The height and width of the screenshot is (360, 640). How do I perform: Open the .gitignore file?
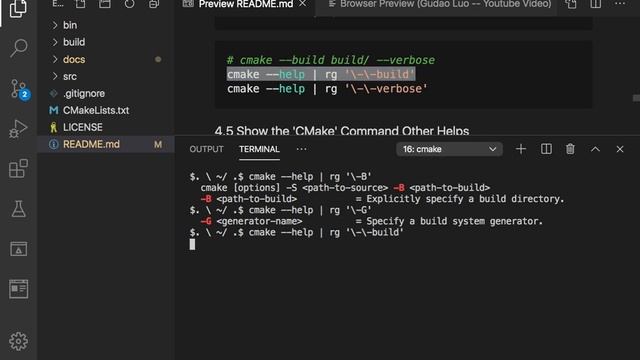point(84,93)
